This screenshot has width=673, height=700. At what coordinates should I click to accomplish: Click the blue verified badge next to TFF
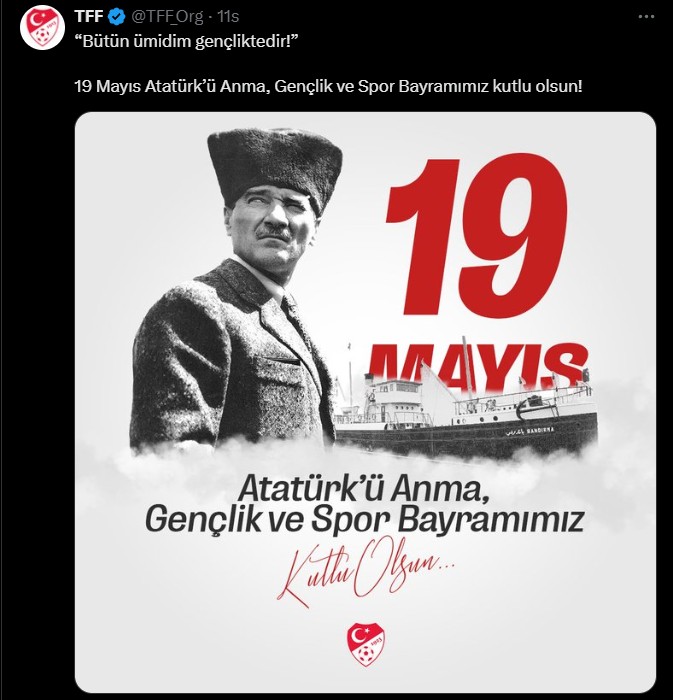[x=117, y=17]
